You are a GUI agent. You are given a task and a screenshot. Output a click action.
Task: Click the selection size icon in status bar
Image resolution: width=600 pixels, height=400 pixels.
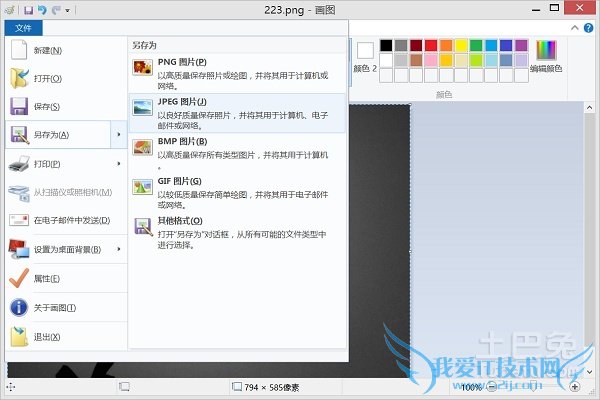point(124,387)
